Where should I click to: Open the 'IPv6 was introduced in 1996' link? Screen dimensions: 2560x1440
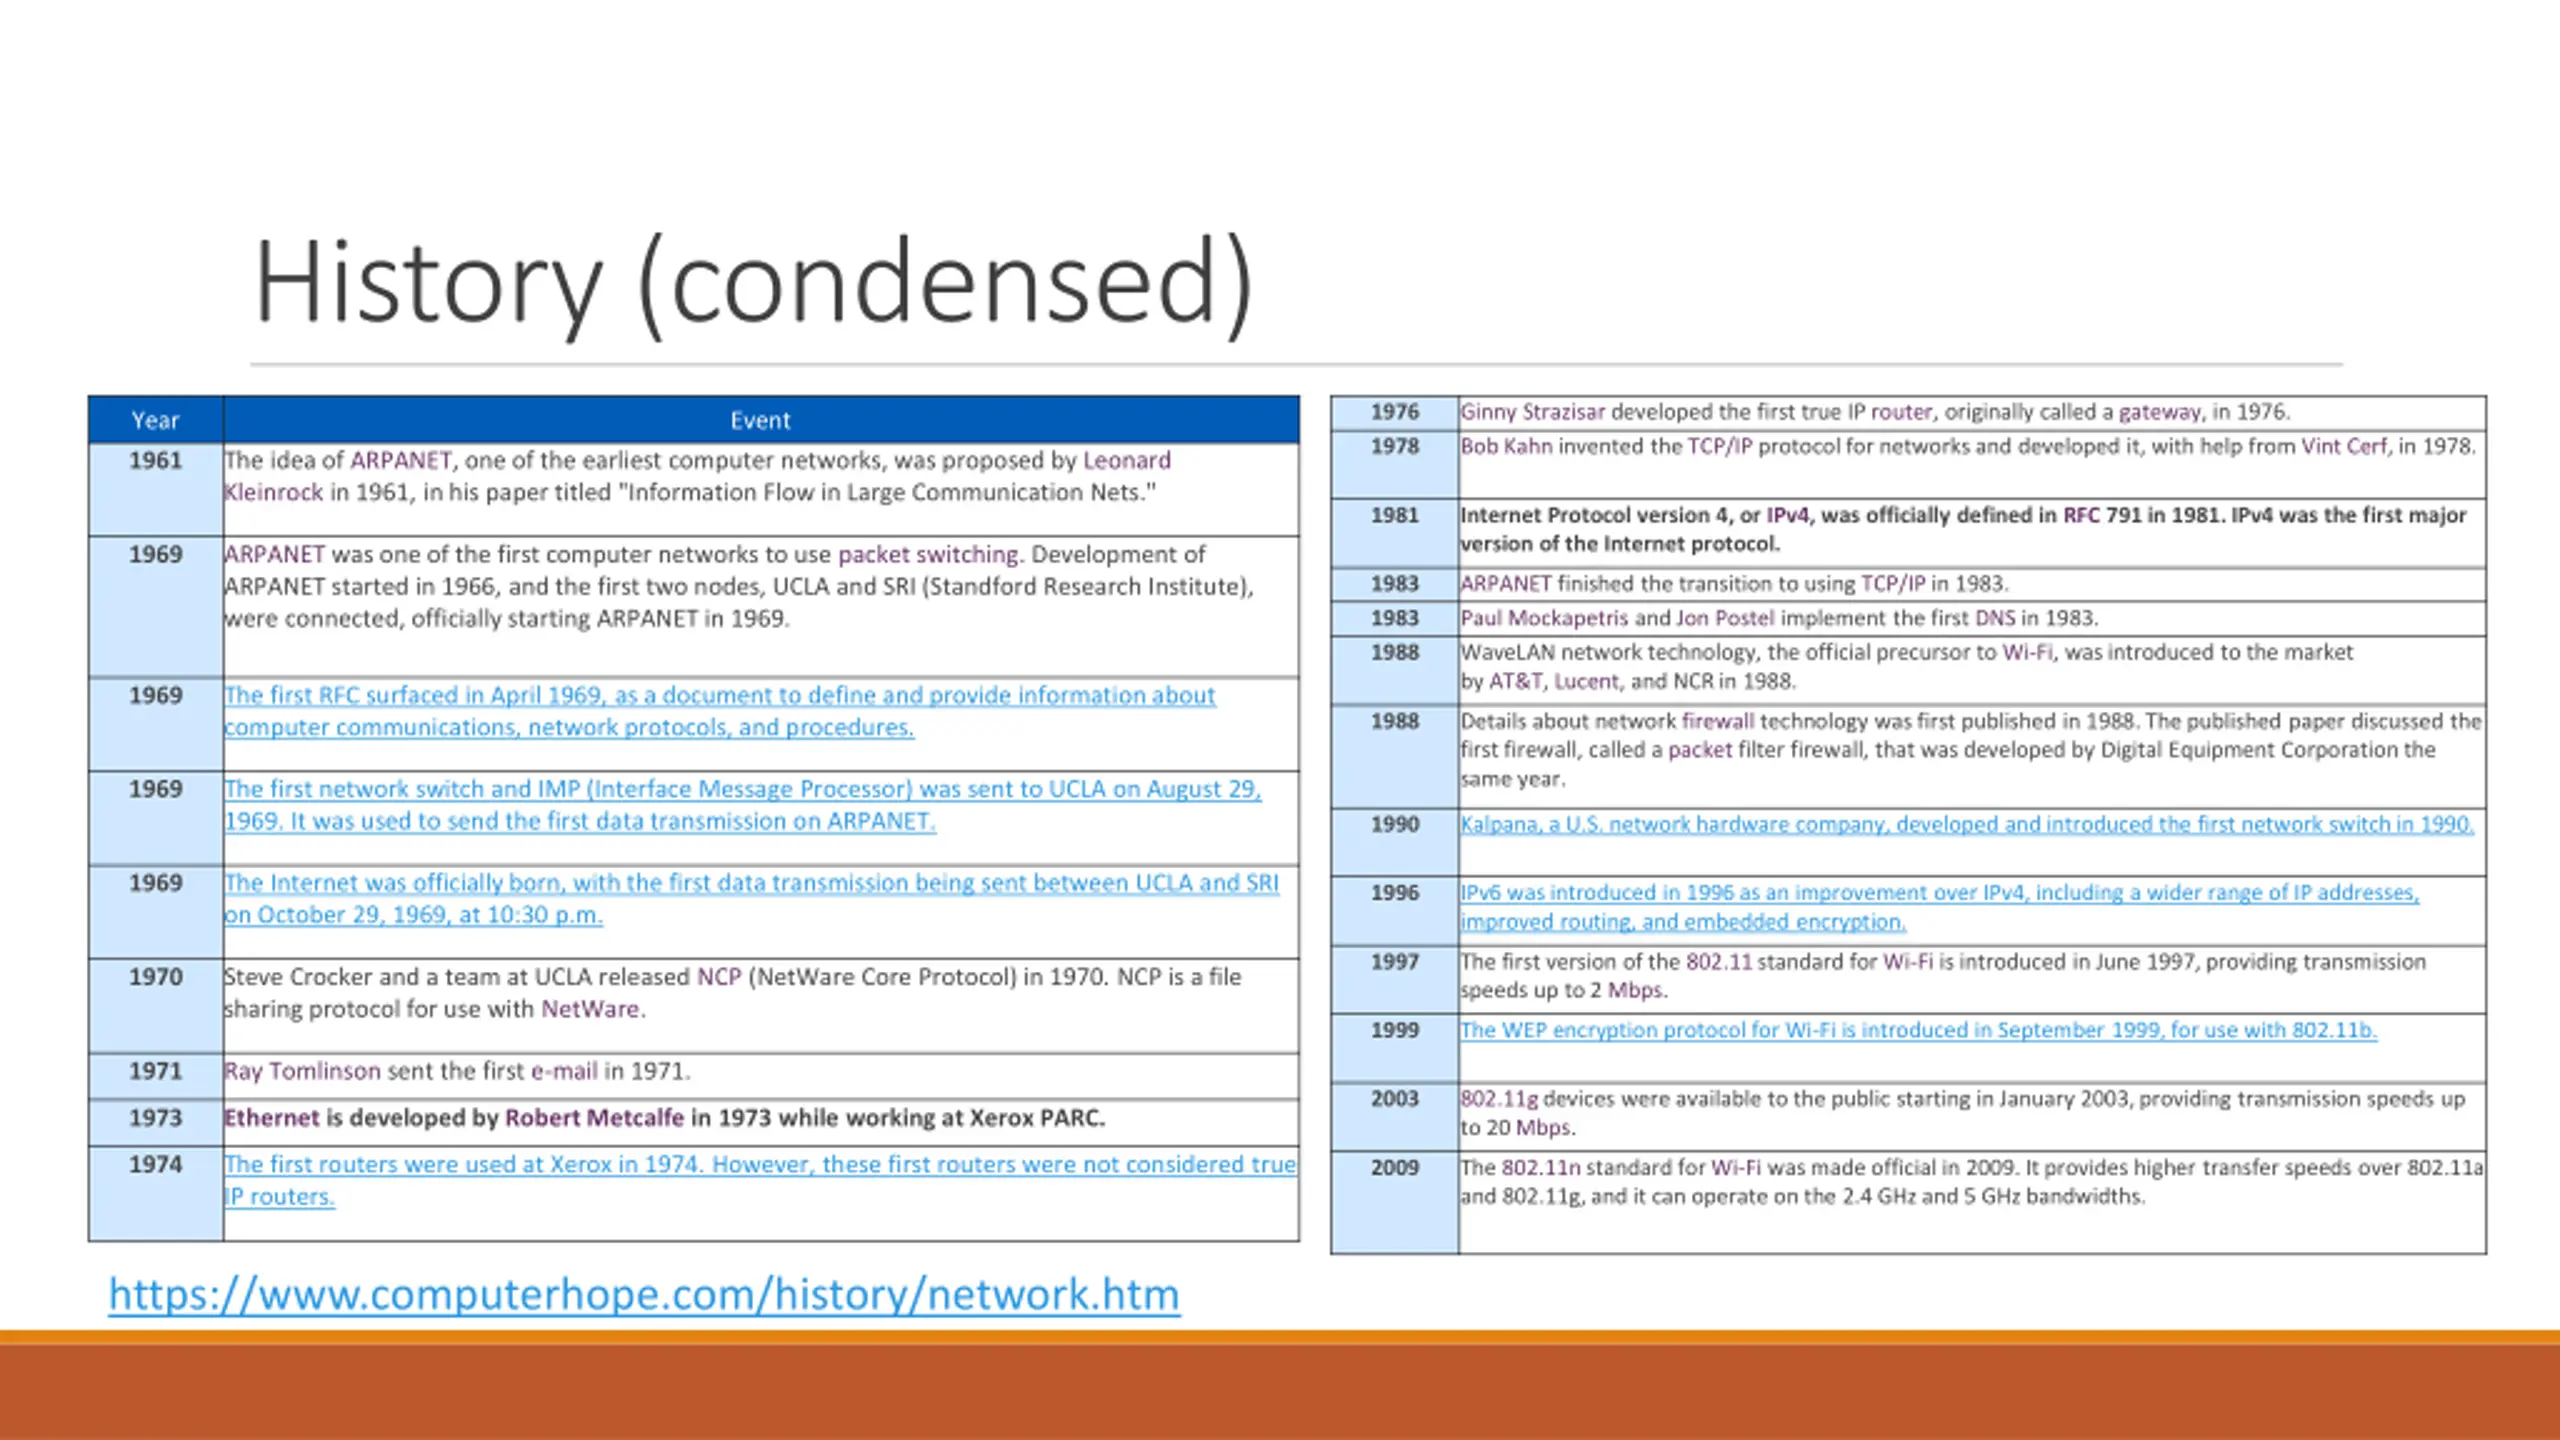pyautogui.click(x=1938, y=893)
